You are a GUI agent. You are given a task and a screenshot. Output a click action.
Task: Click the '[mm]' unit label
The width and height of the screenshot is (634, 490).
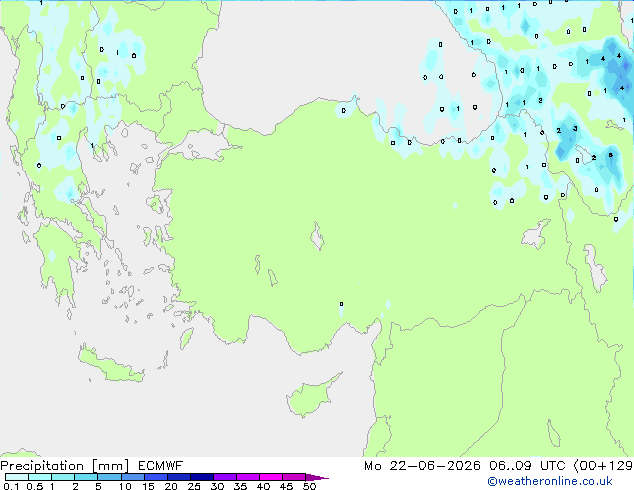click(111, 466)
